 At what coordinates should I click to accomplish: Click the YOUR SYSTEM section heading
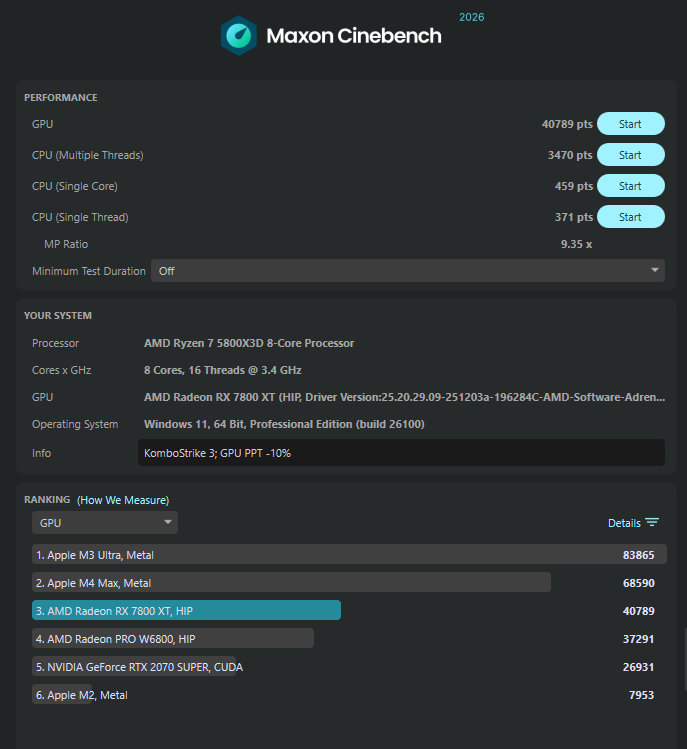(x=58, y=316)
